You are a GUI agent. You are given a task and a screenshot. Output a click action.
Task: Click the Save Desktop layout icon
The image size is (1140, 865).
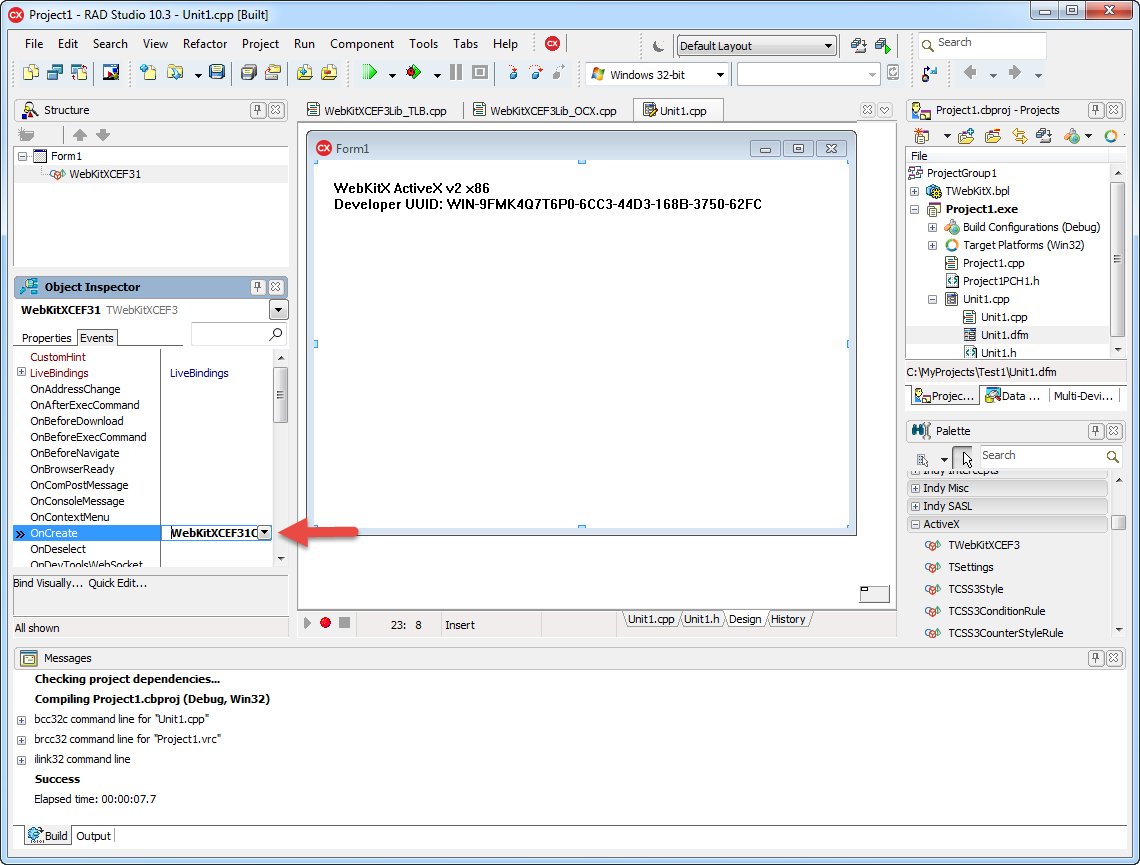click(x=859, y=45)
